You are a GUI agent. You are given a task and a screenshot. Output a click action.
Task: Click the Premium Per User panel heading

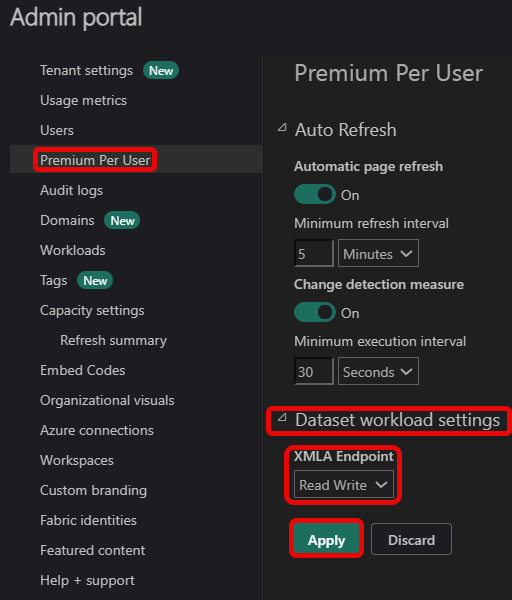[x=389, y=73]
